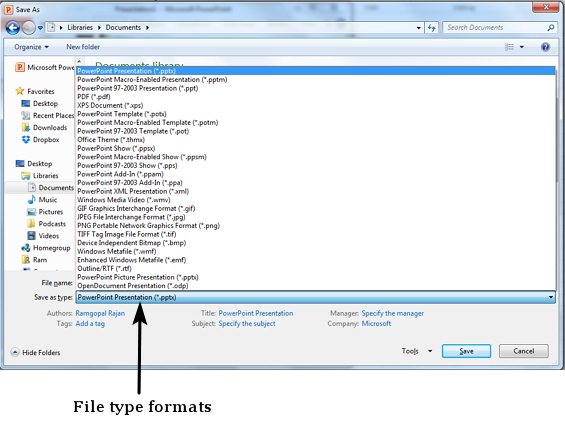Click Add a tag link
This screenshot has height=429, width=565.
[90, 323]
